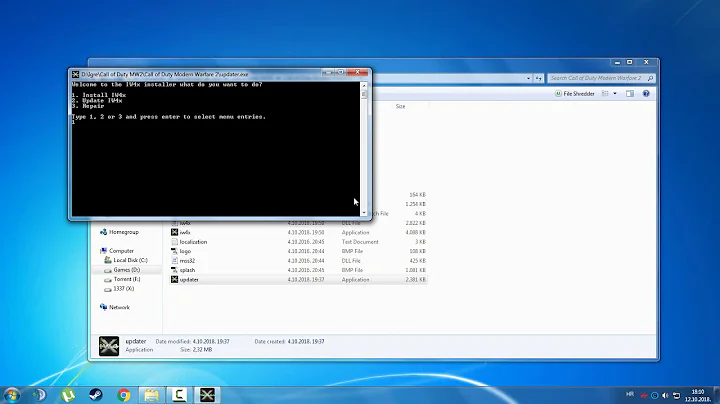Open the Camtasia recorder taskbar icon
This screenshot has width=720, height=404.
(179, 395)
